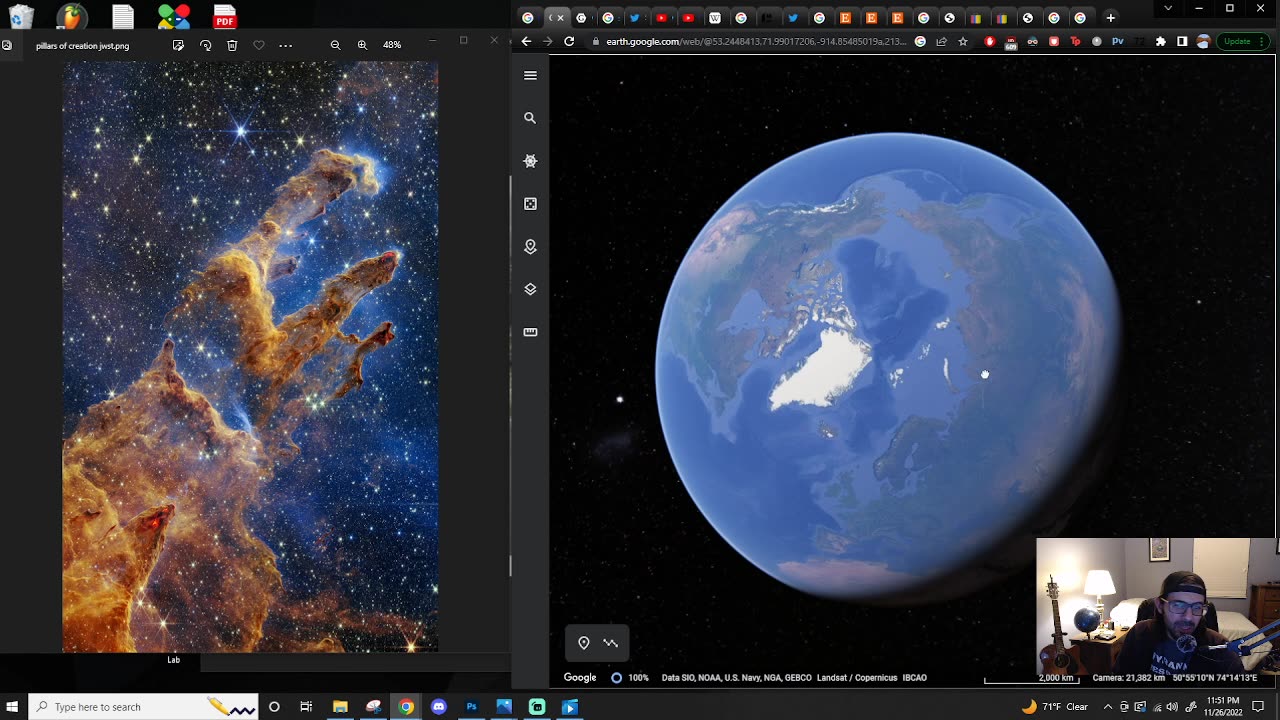Open Voyager ship's wheel icon
This screenshot has height=720, width=1280.
click(530, 161)
